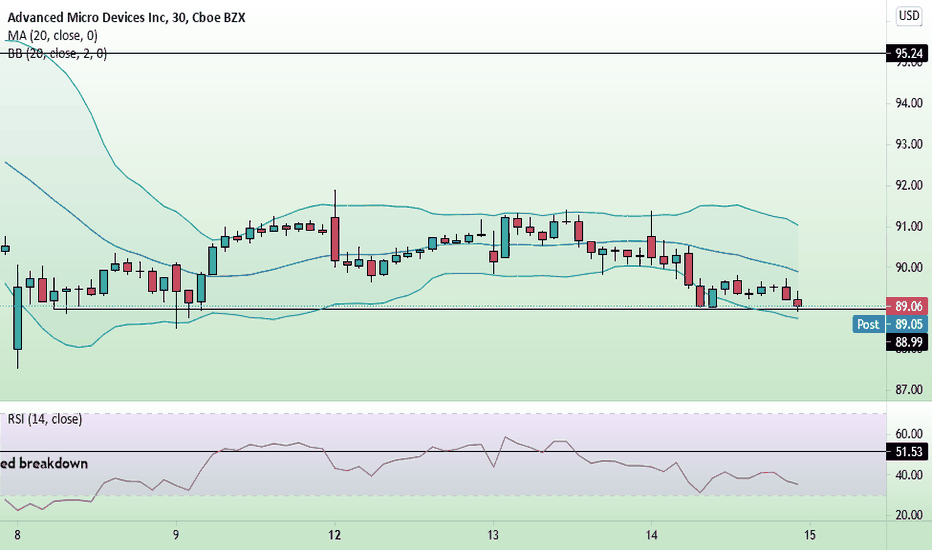
Task: Click the Advanced Micro Devices Inc chart title
Action: tap(126, 17)
